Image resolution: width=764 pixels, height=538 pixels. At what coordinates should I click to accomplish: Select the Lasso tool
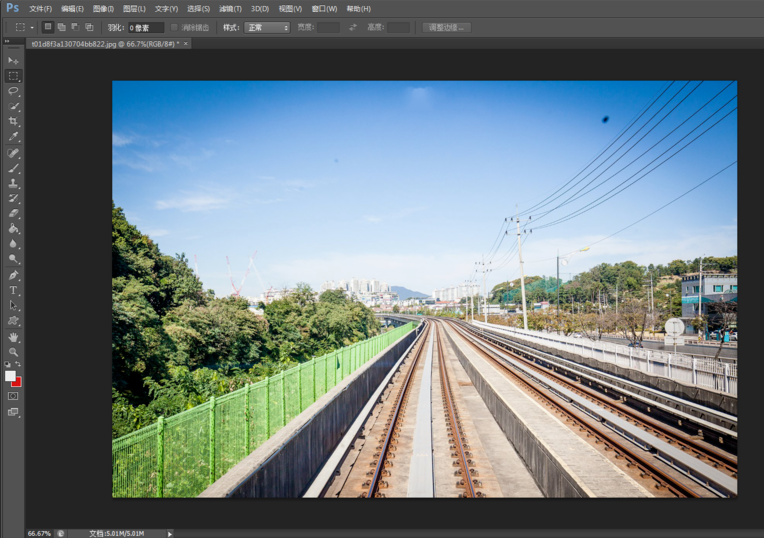(x=13, y=91)
